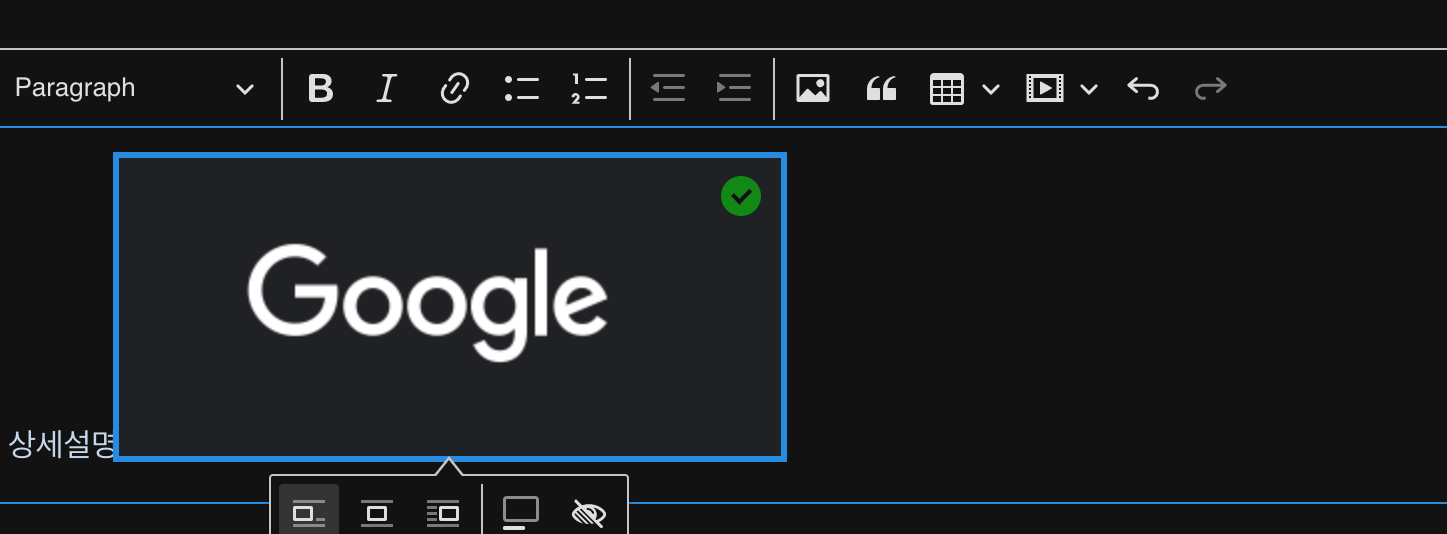Screen dimensions: 1447x534
Task: Click the insert media icon
Action: tap(1045, 88)
